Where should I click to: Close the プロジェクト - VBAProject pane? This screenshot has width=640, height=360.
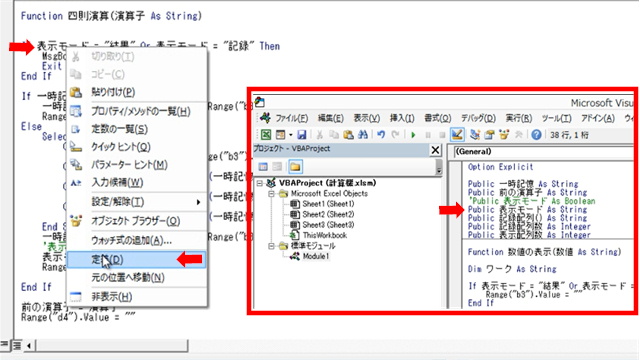click(436, 150)
